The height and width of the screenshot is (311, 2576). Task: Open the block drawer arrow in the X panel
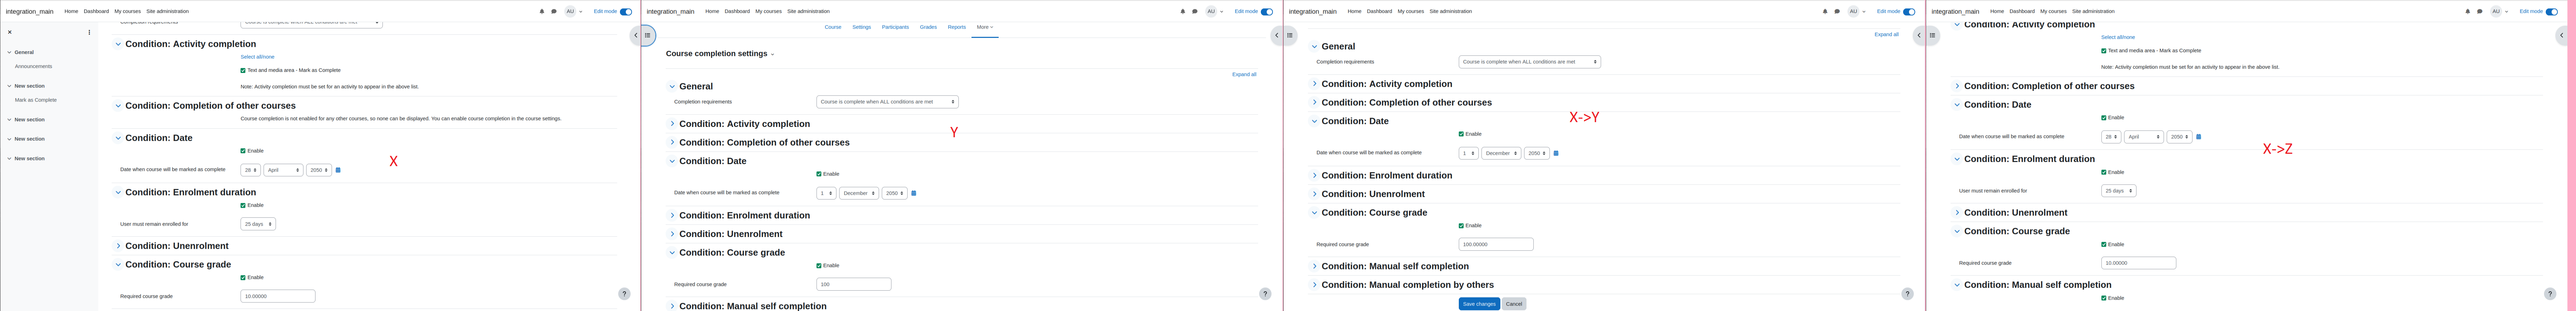(636, 35)
